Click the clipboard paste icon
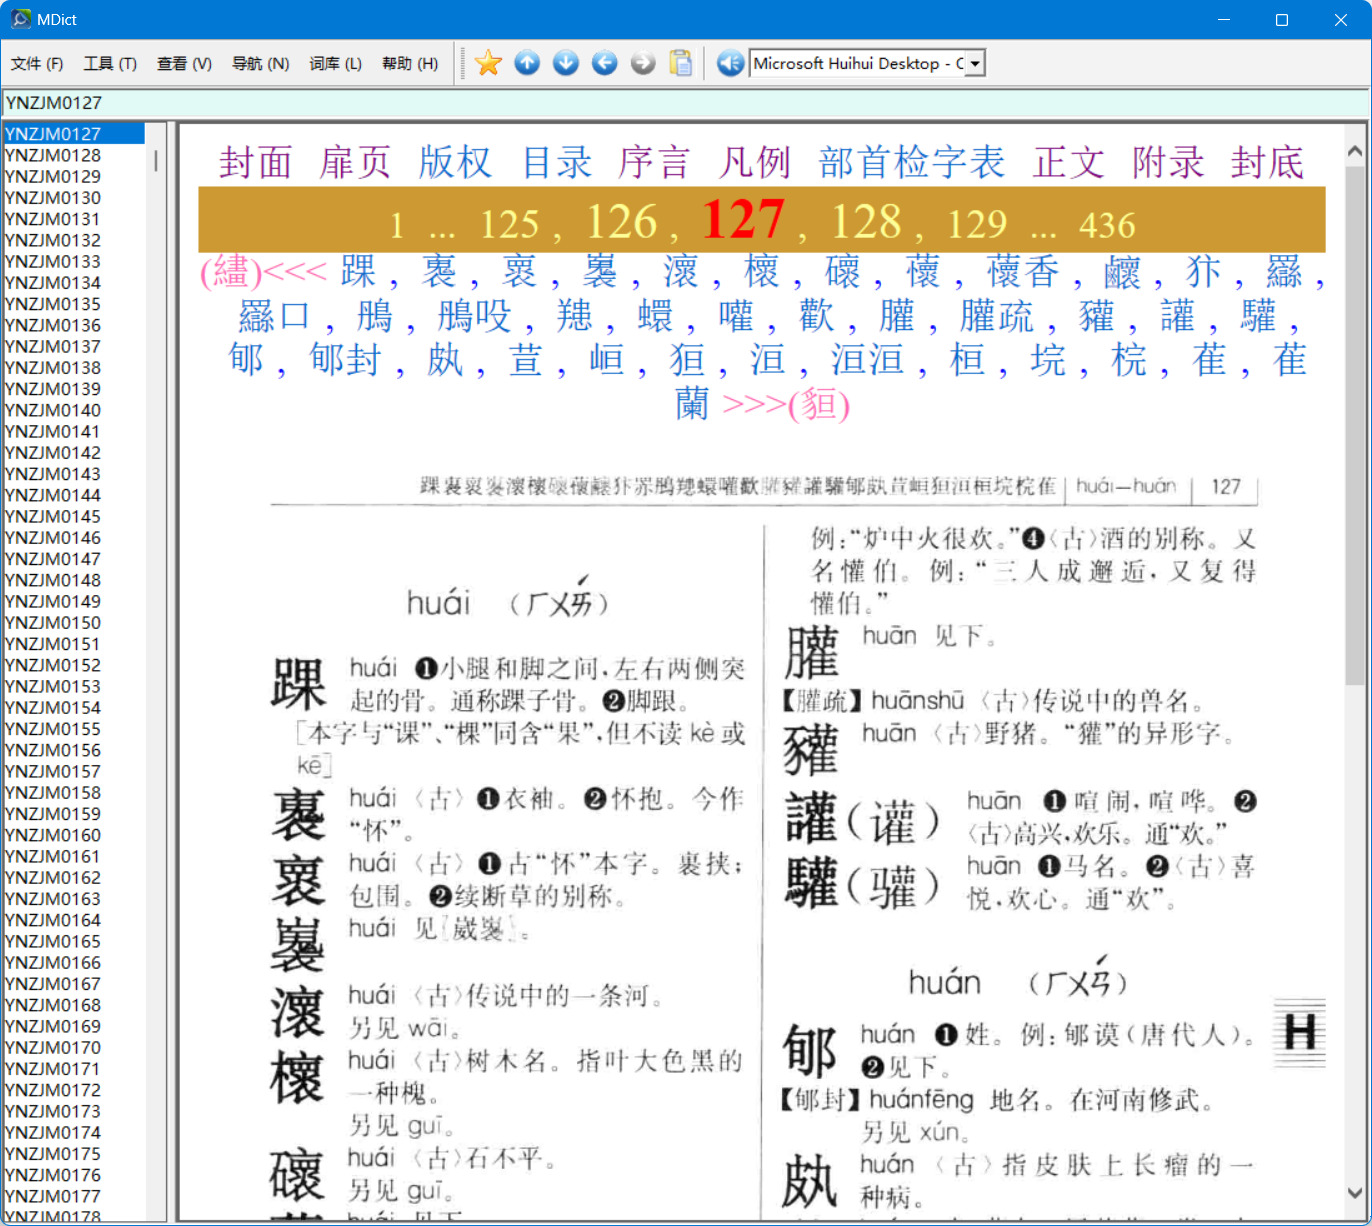The image size is (1372, 1226). 681,63
